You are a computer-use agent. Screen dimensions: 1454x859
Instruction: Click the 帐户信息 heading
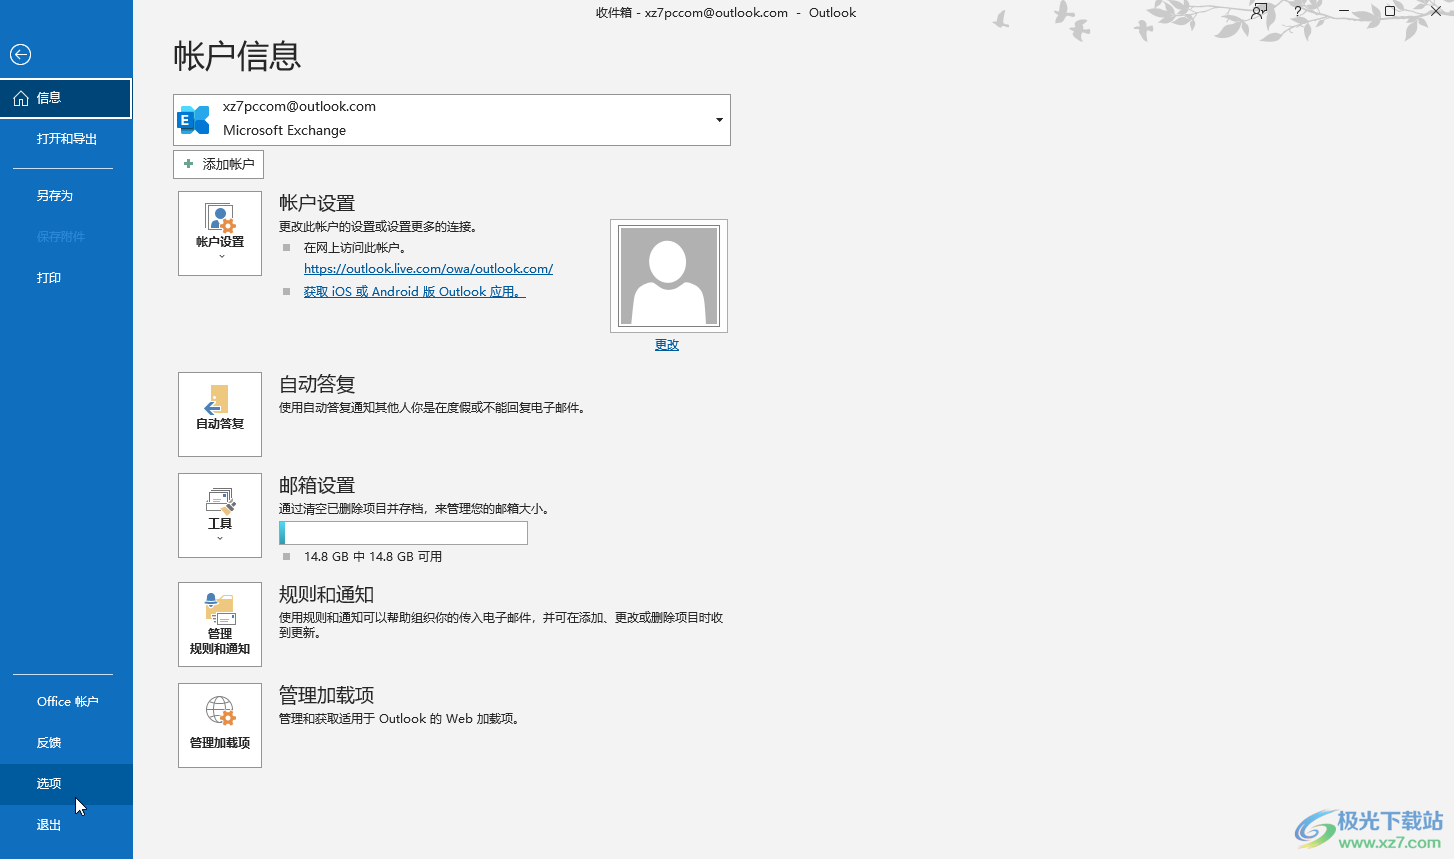coord(237,56)
